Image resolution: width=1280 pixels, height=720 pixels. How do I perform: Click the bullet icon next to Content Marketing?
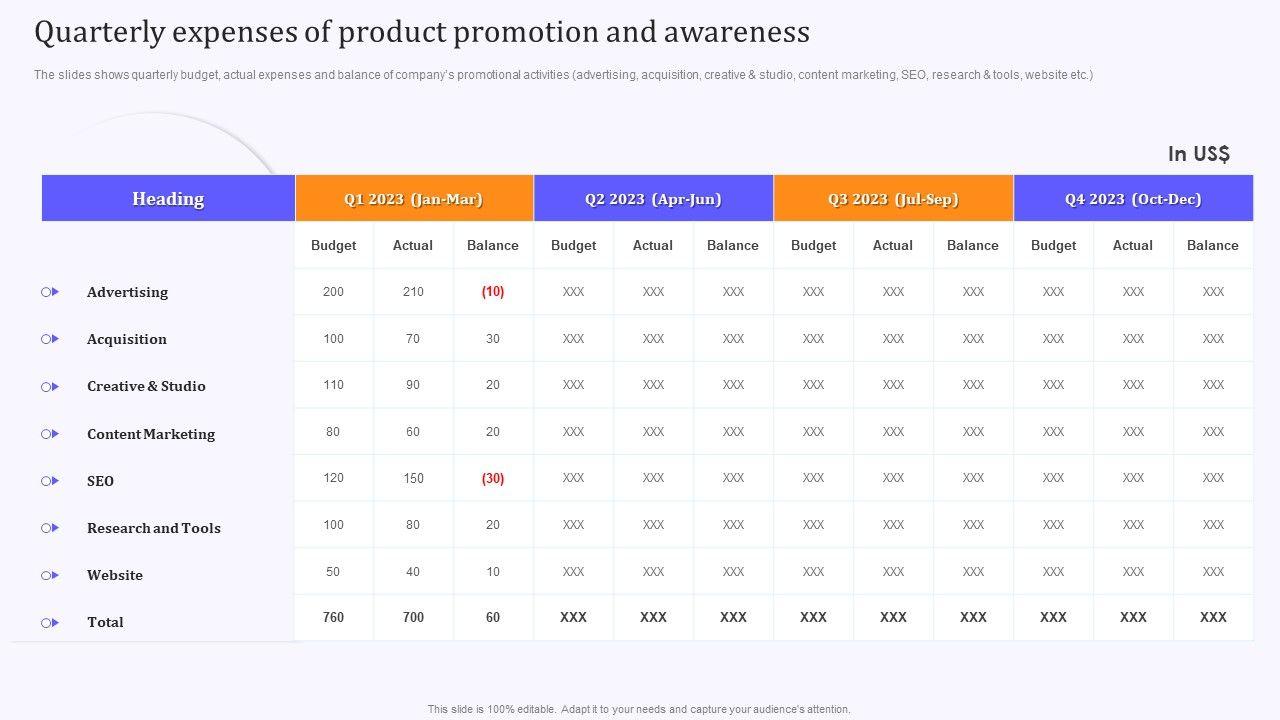pyautogui.click(x=50, y=434)
